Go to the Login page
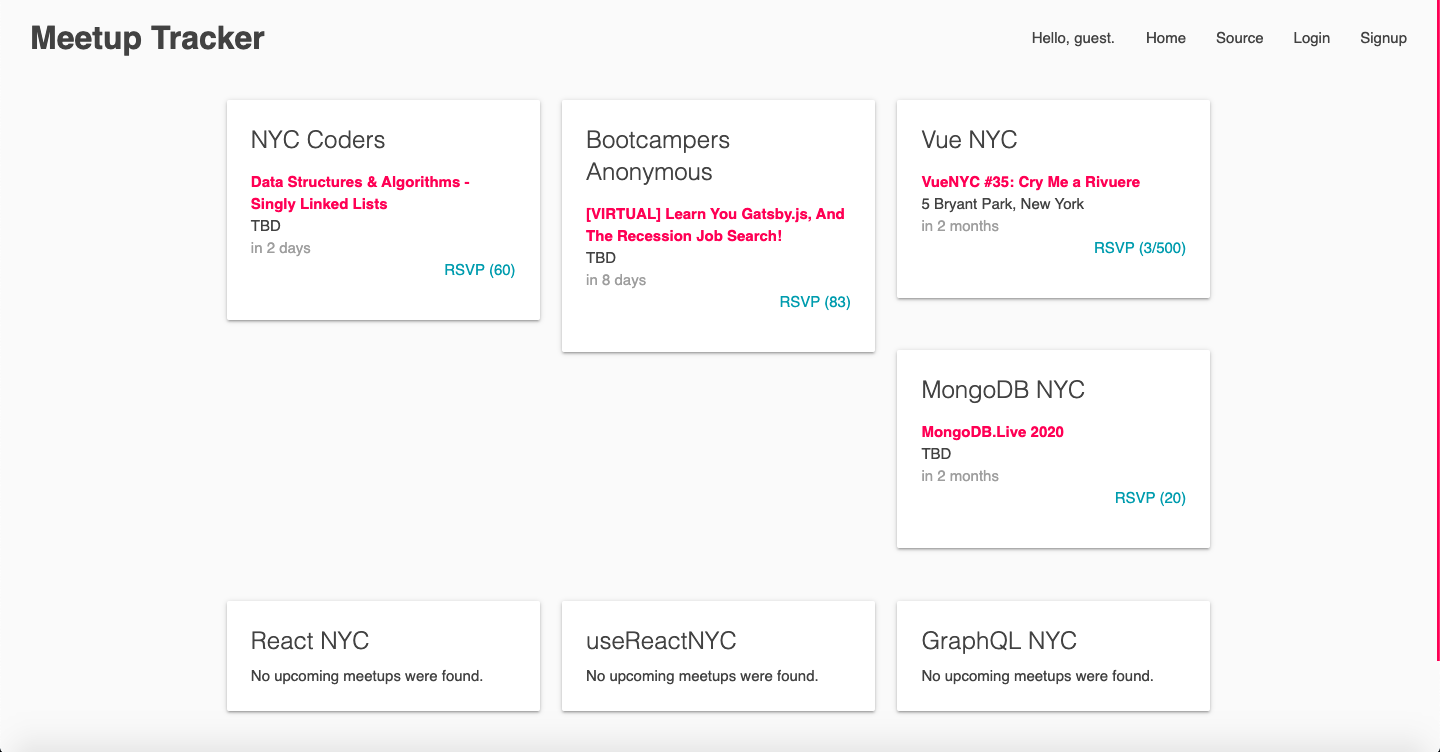 tap(1311, 38)
